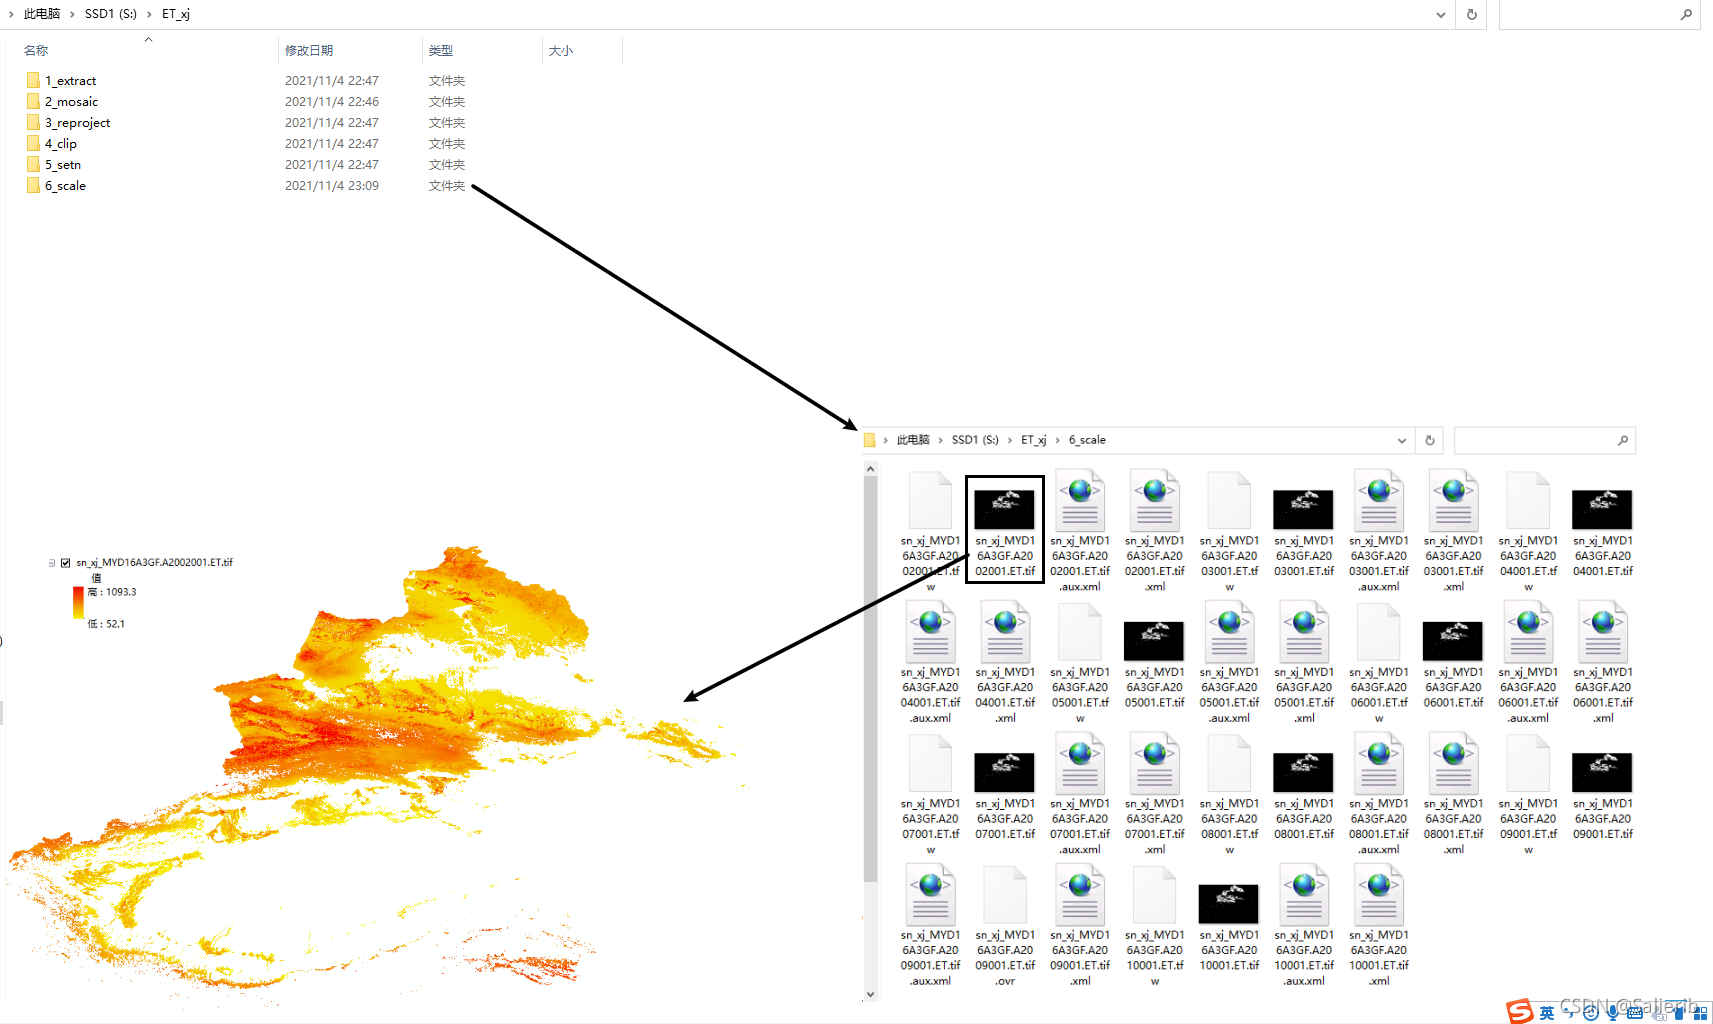Select A2005001.ET.tif.aux.xml file
This screenshot has width=1713, height=1024.
tap(1229, 663)
